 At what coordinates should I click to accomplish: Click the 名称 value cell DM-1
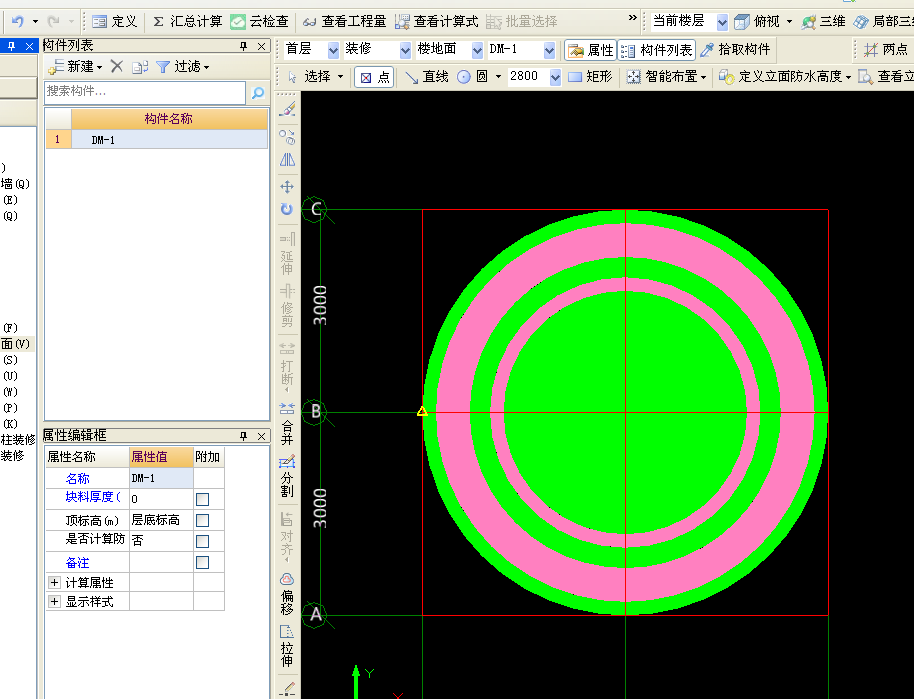point(161,478)
